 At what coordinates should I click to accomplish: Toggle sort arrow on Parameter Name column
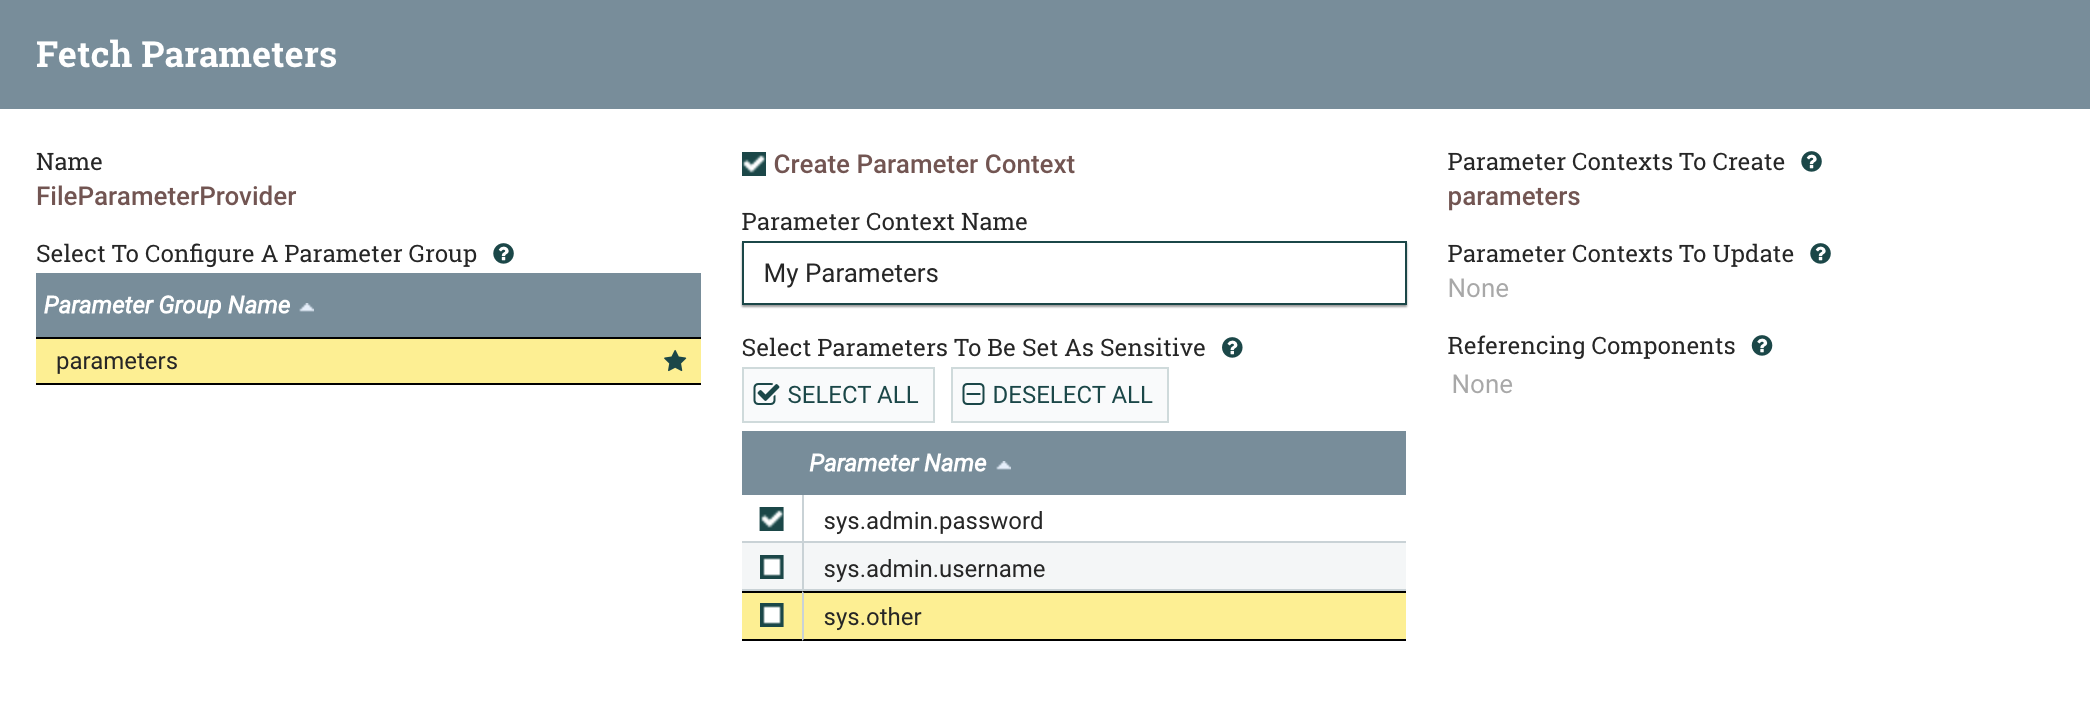1004,465
